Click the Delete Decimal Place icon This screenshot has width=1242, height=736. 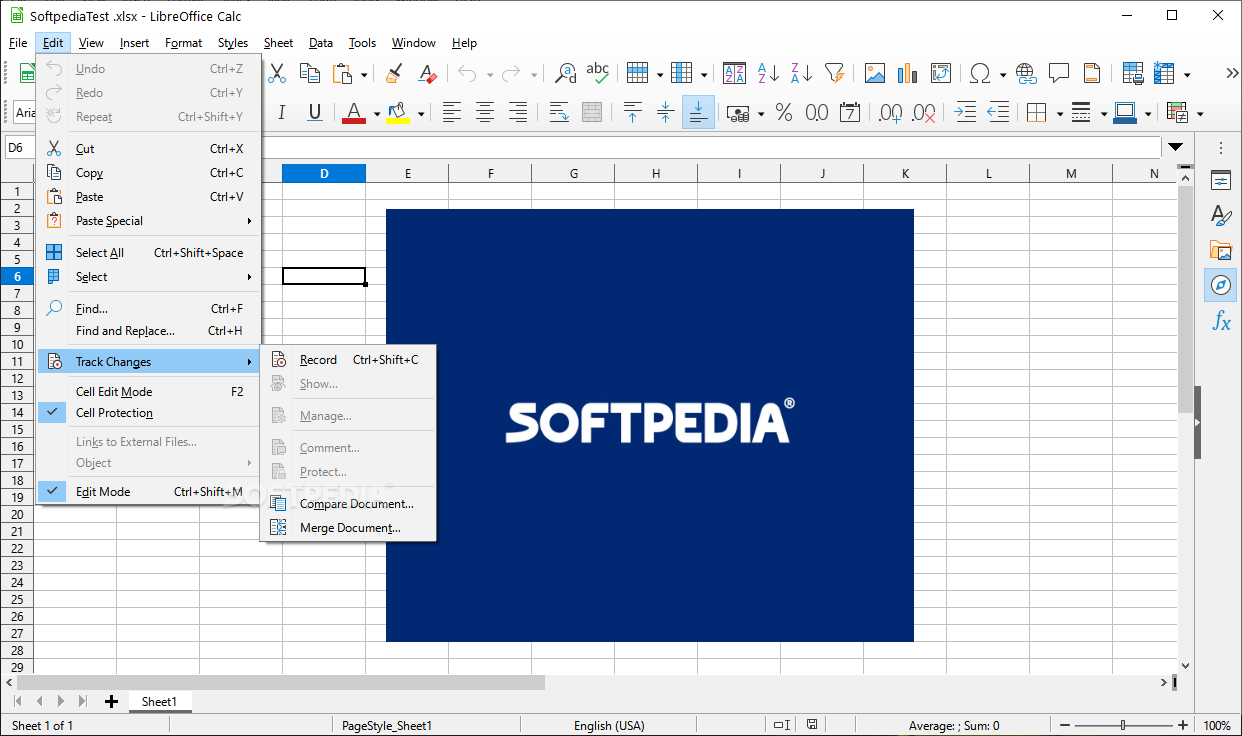coord(924,113)
